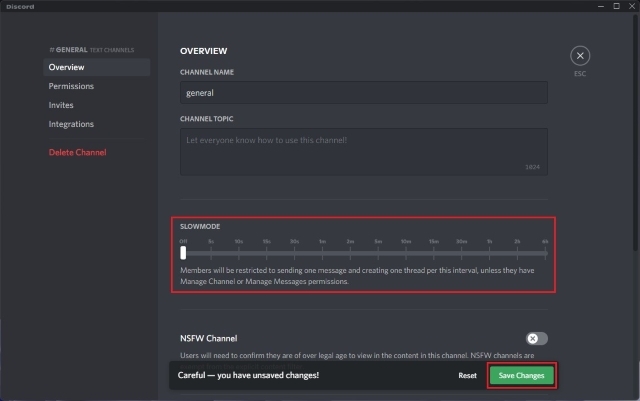This screenshot has height=401, width=640.
Task: Click the settings page vertical scrollbar
Action: (637, 135)
